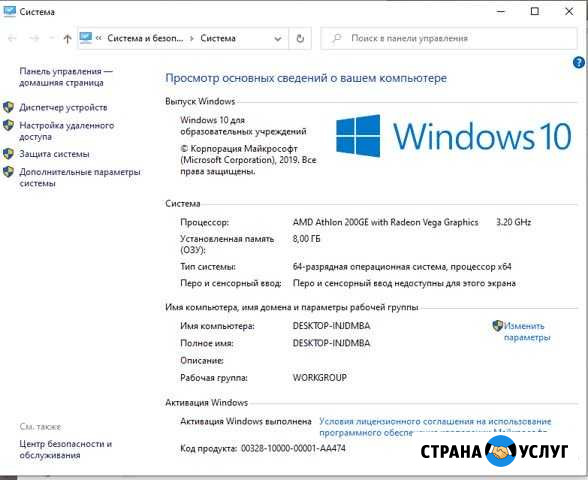Click the shield icon beside 'Защита системы'
588x480 pixels.
[x=8, y=153]
